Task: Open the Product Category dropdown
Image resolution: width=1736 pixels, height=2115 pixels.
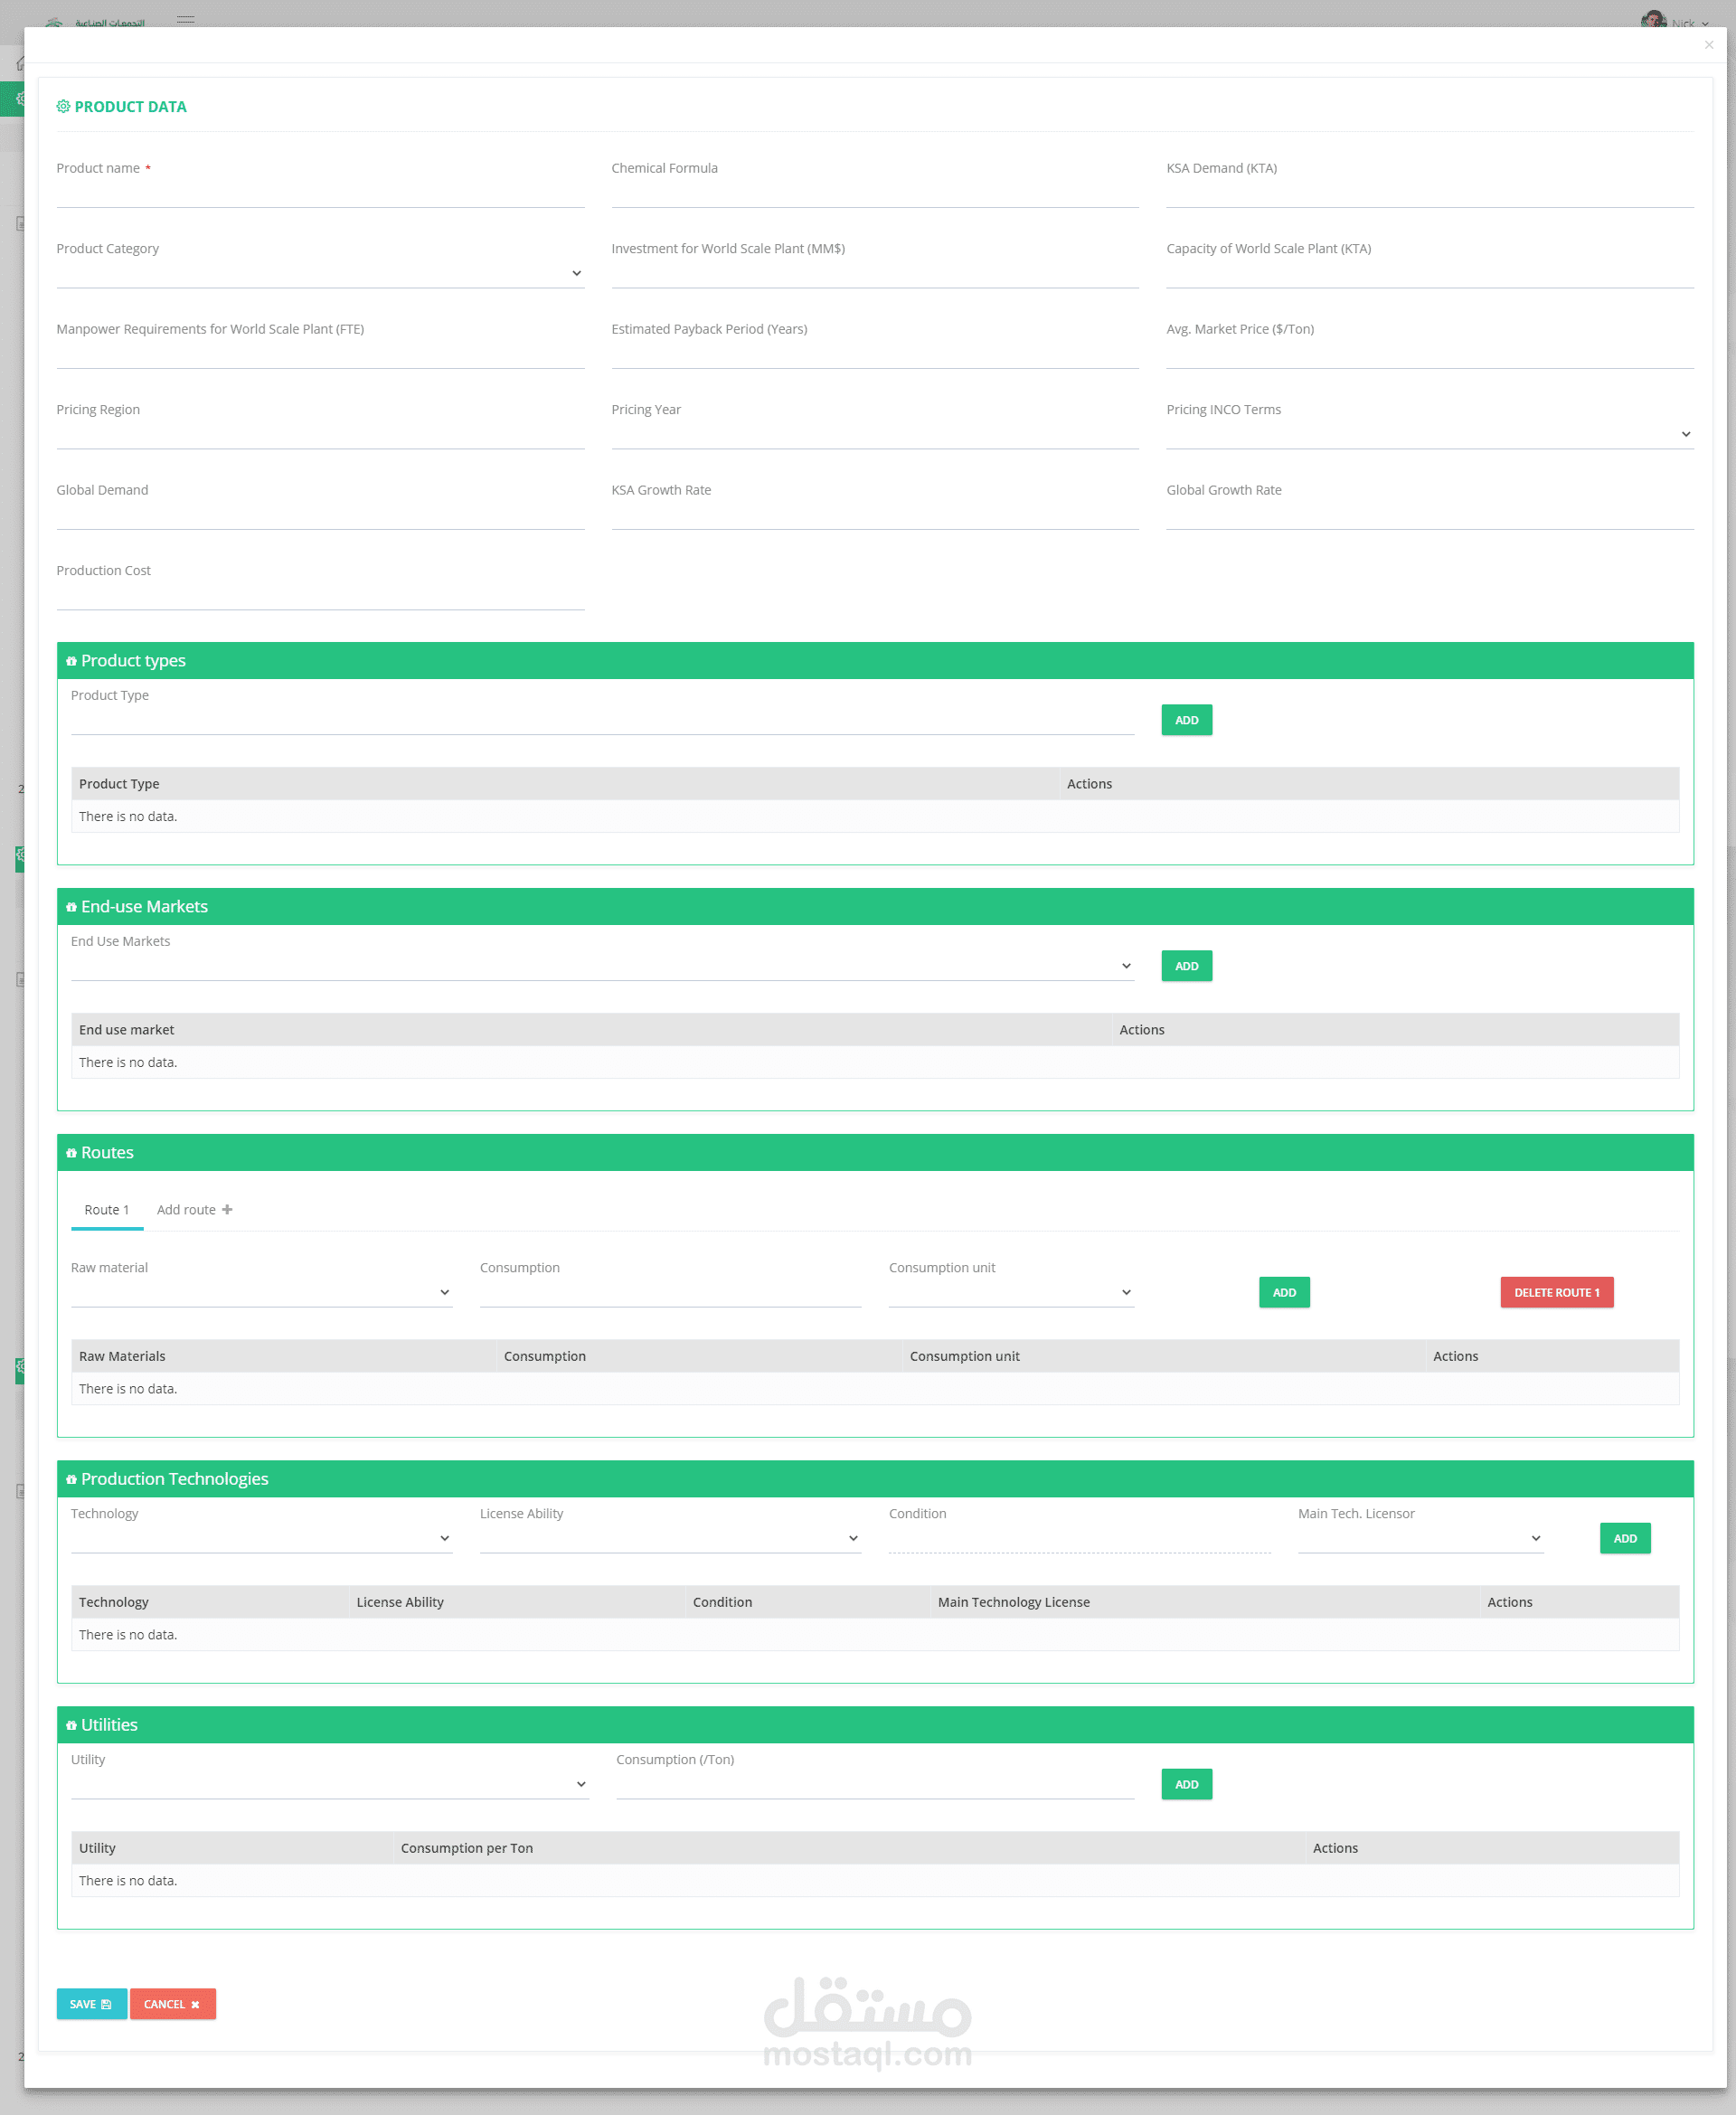Action: [320, 273]
